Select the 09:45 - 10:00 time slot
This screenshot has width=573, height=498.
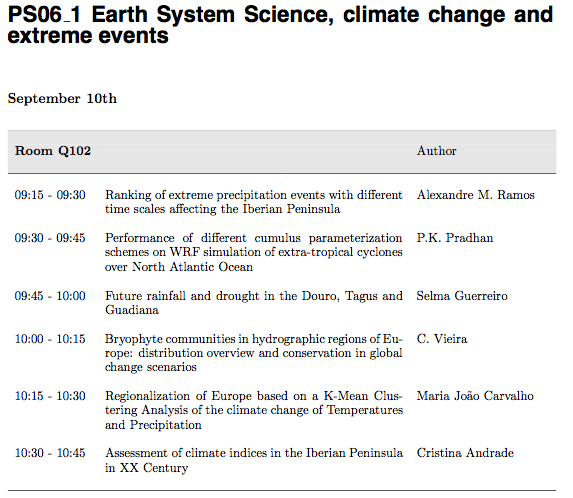(50, 296)
